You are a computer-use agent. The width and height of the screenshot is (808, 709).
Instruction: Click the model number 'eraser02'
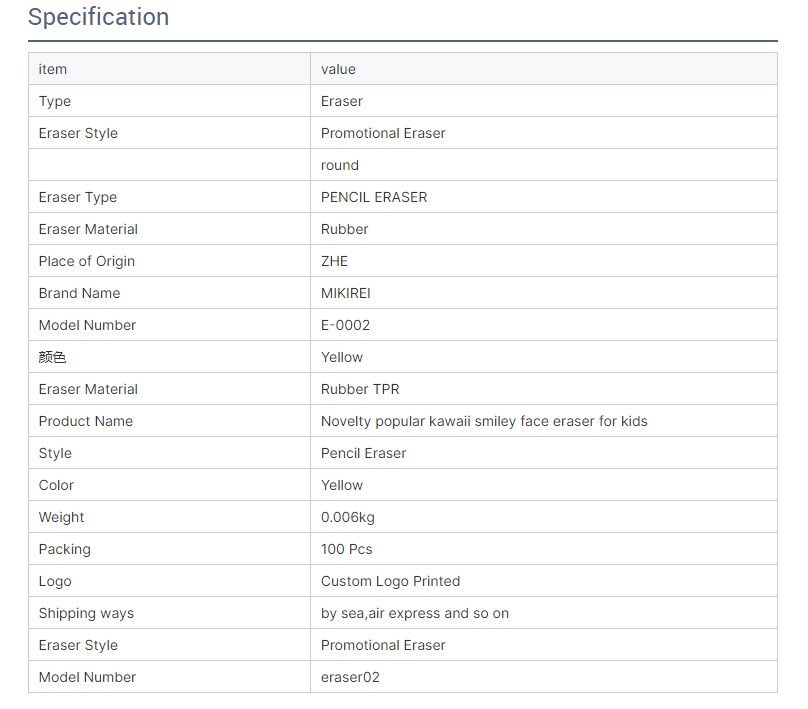tap(350, 677)
